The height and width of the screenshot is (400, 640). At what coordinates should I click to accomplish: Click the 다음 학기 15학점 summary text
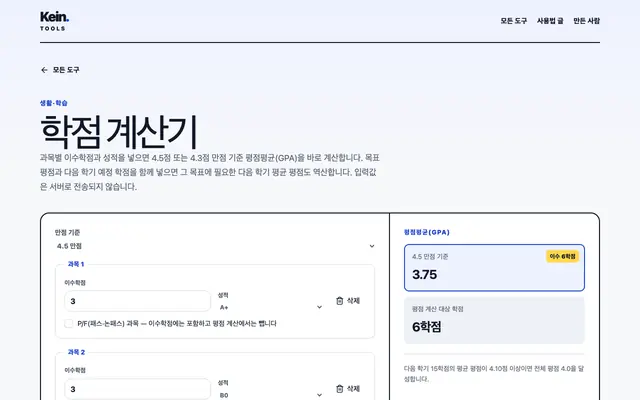click(494, 373)
